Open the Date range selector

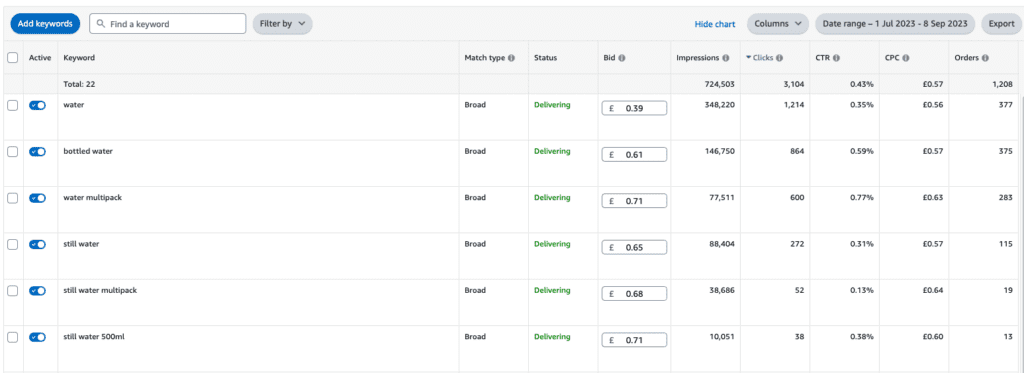coord(895,24)
